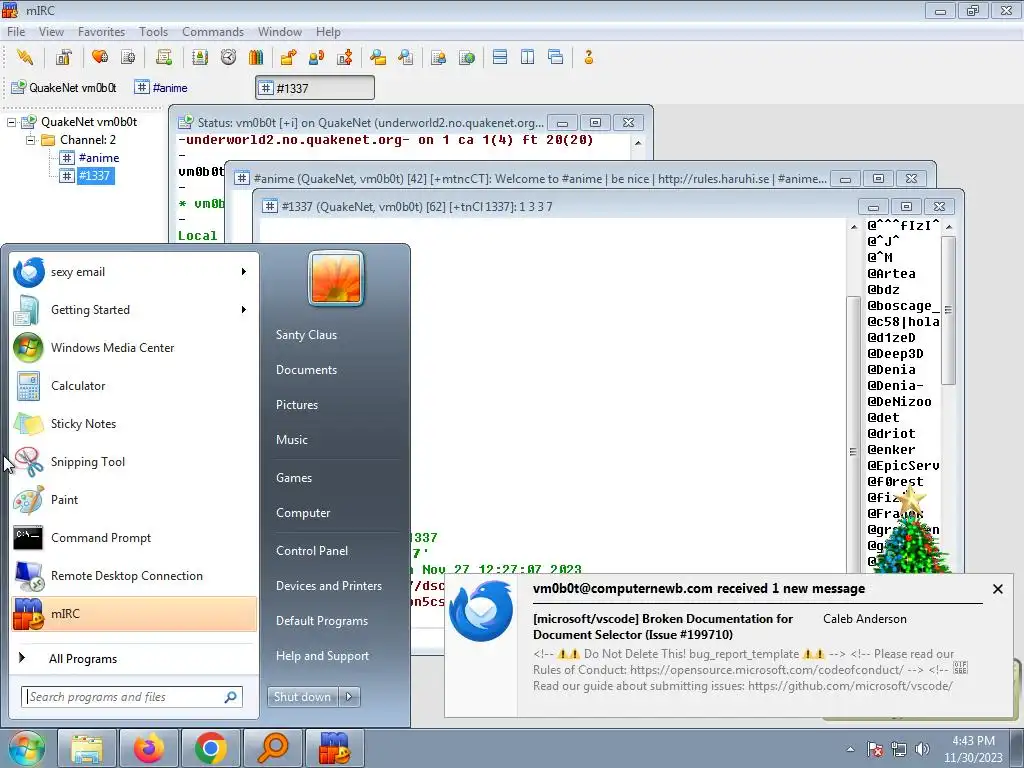Launch Paint from the Start menu

(134, 500)
